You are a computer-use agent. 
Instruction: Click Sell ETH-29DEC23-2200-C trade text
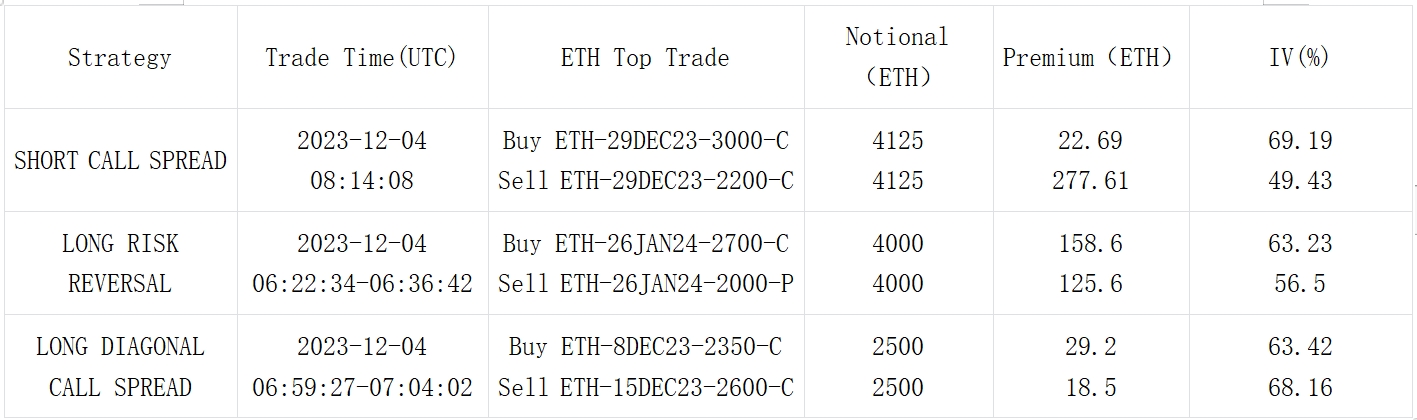click(645, 181)
